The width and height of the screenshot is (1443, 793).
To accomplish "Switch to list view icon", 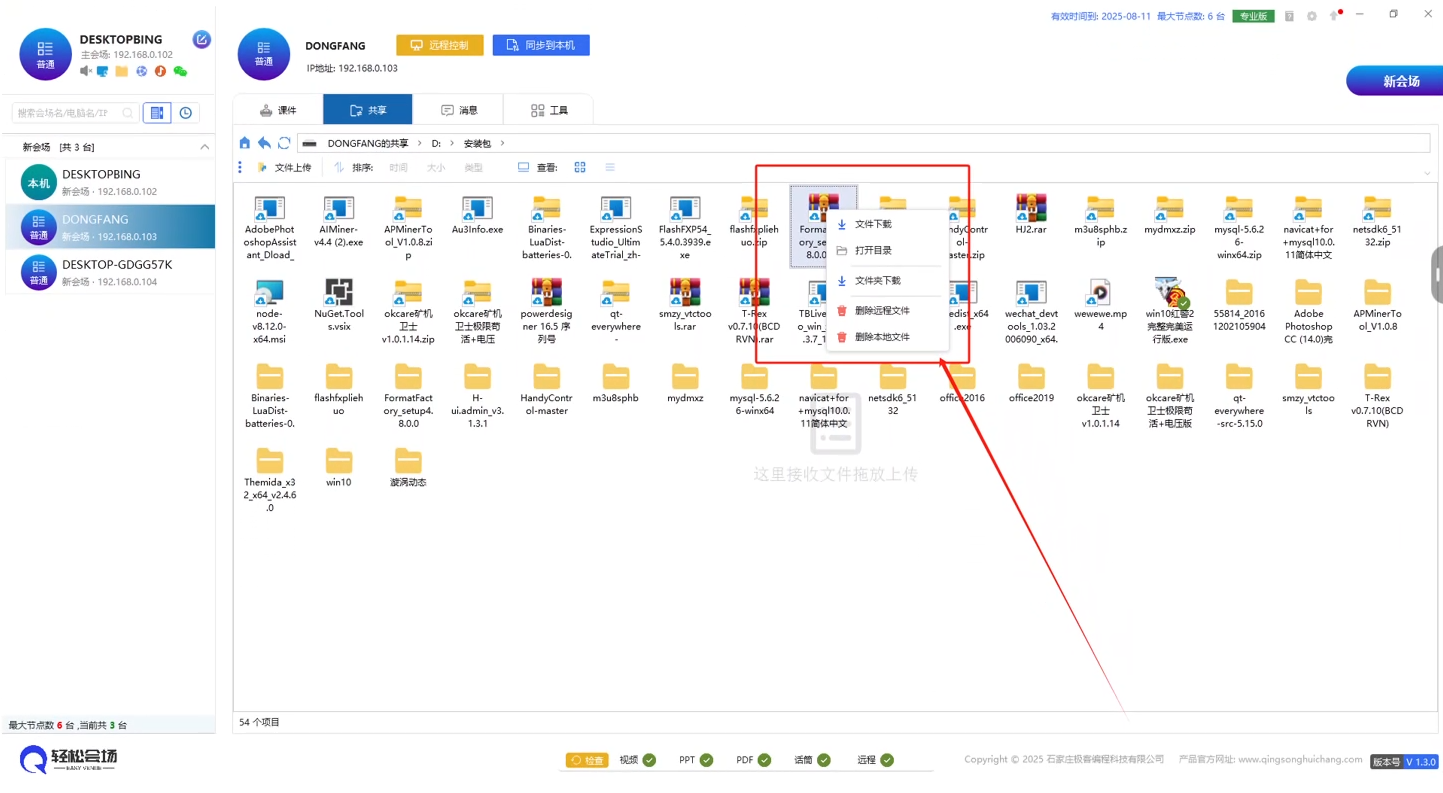I will (610, 168).
